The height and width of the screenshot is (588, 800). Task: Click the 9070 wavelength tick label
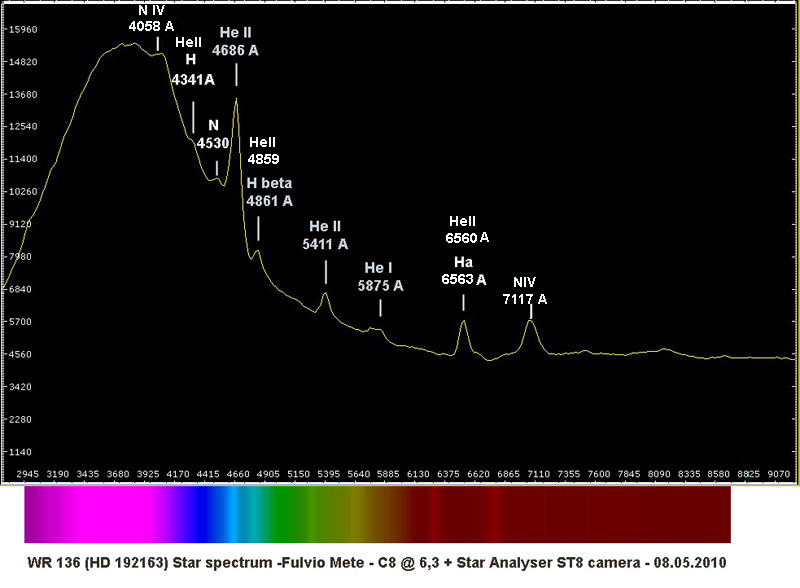pos(779,474)
